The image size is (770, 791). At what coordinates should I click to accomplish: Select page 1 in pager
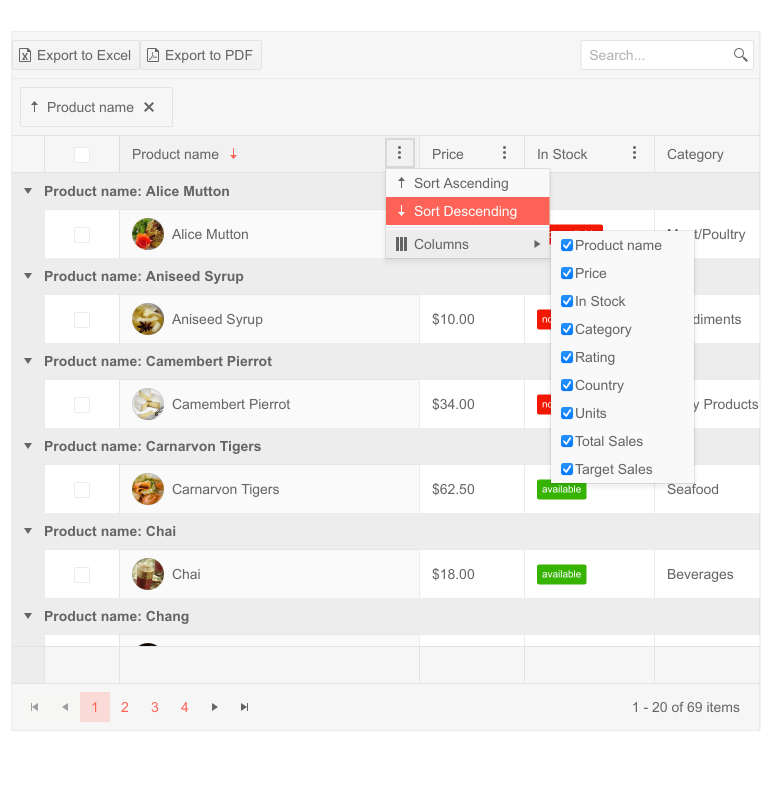(95, 707)
